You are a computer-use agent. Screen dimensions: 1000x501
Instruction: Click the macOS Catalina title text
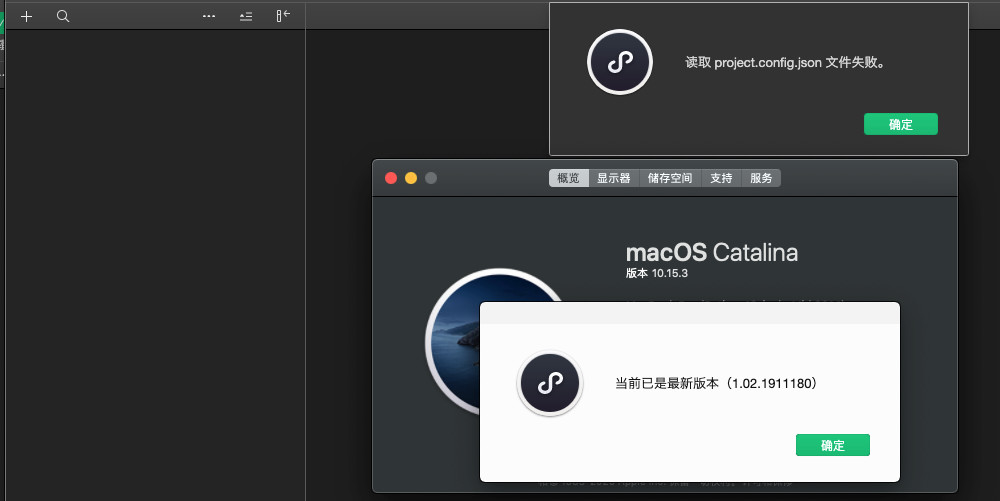tap(712, 252)
